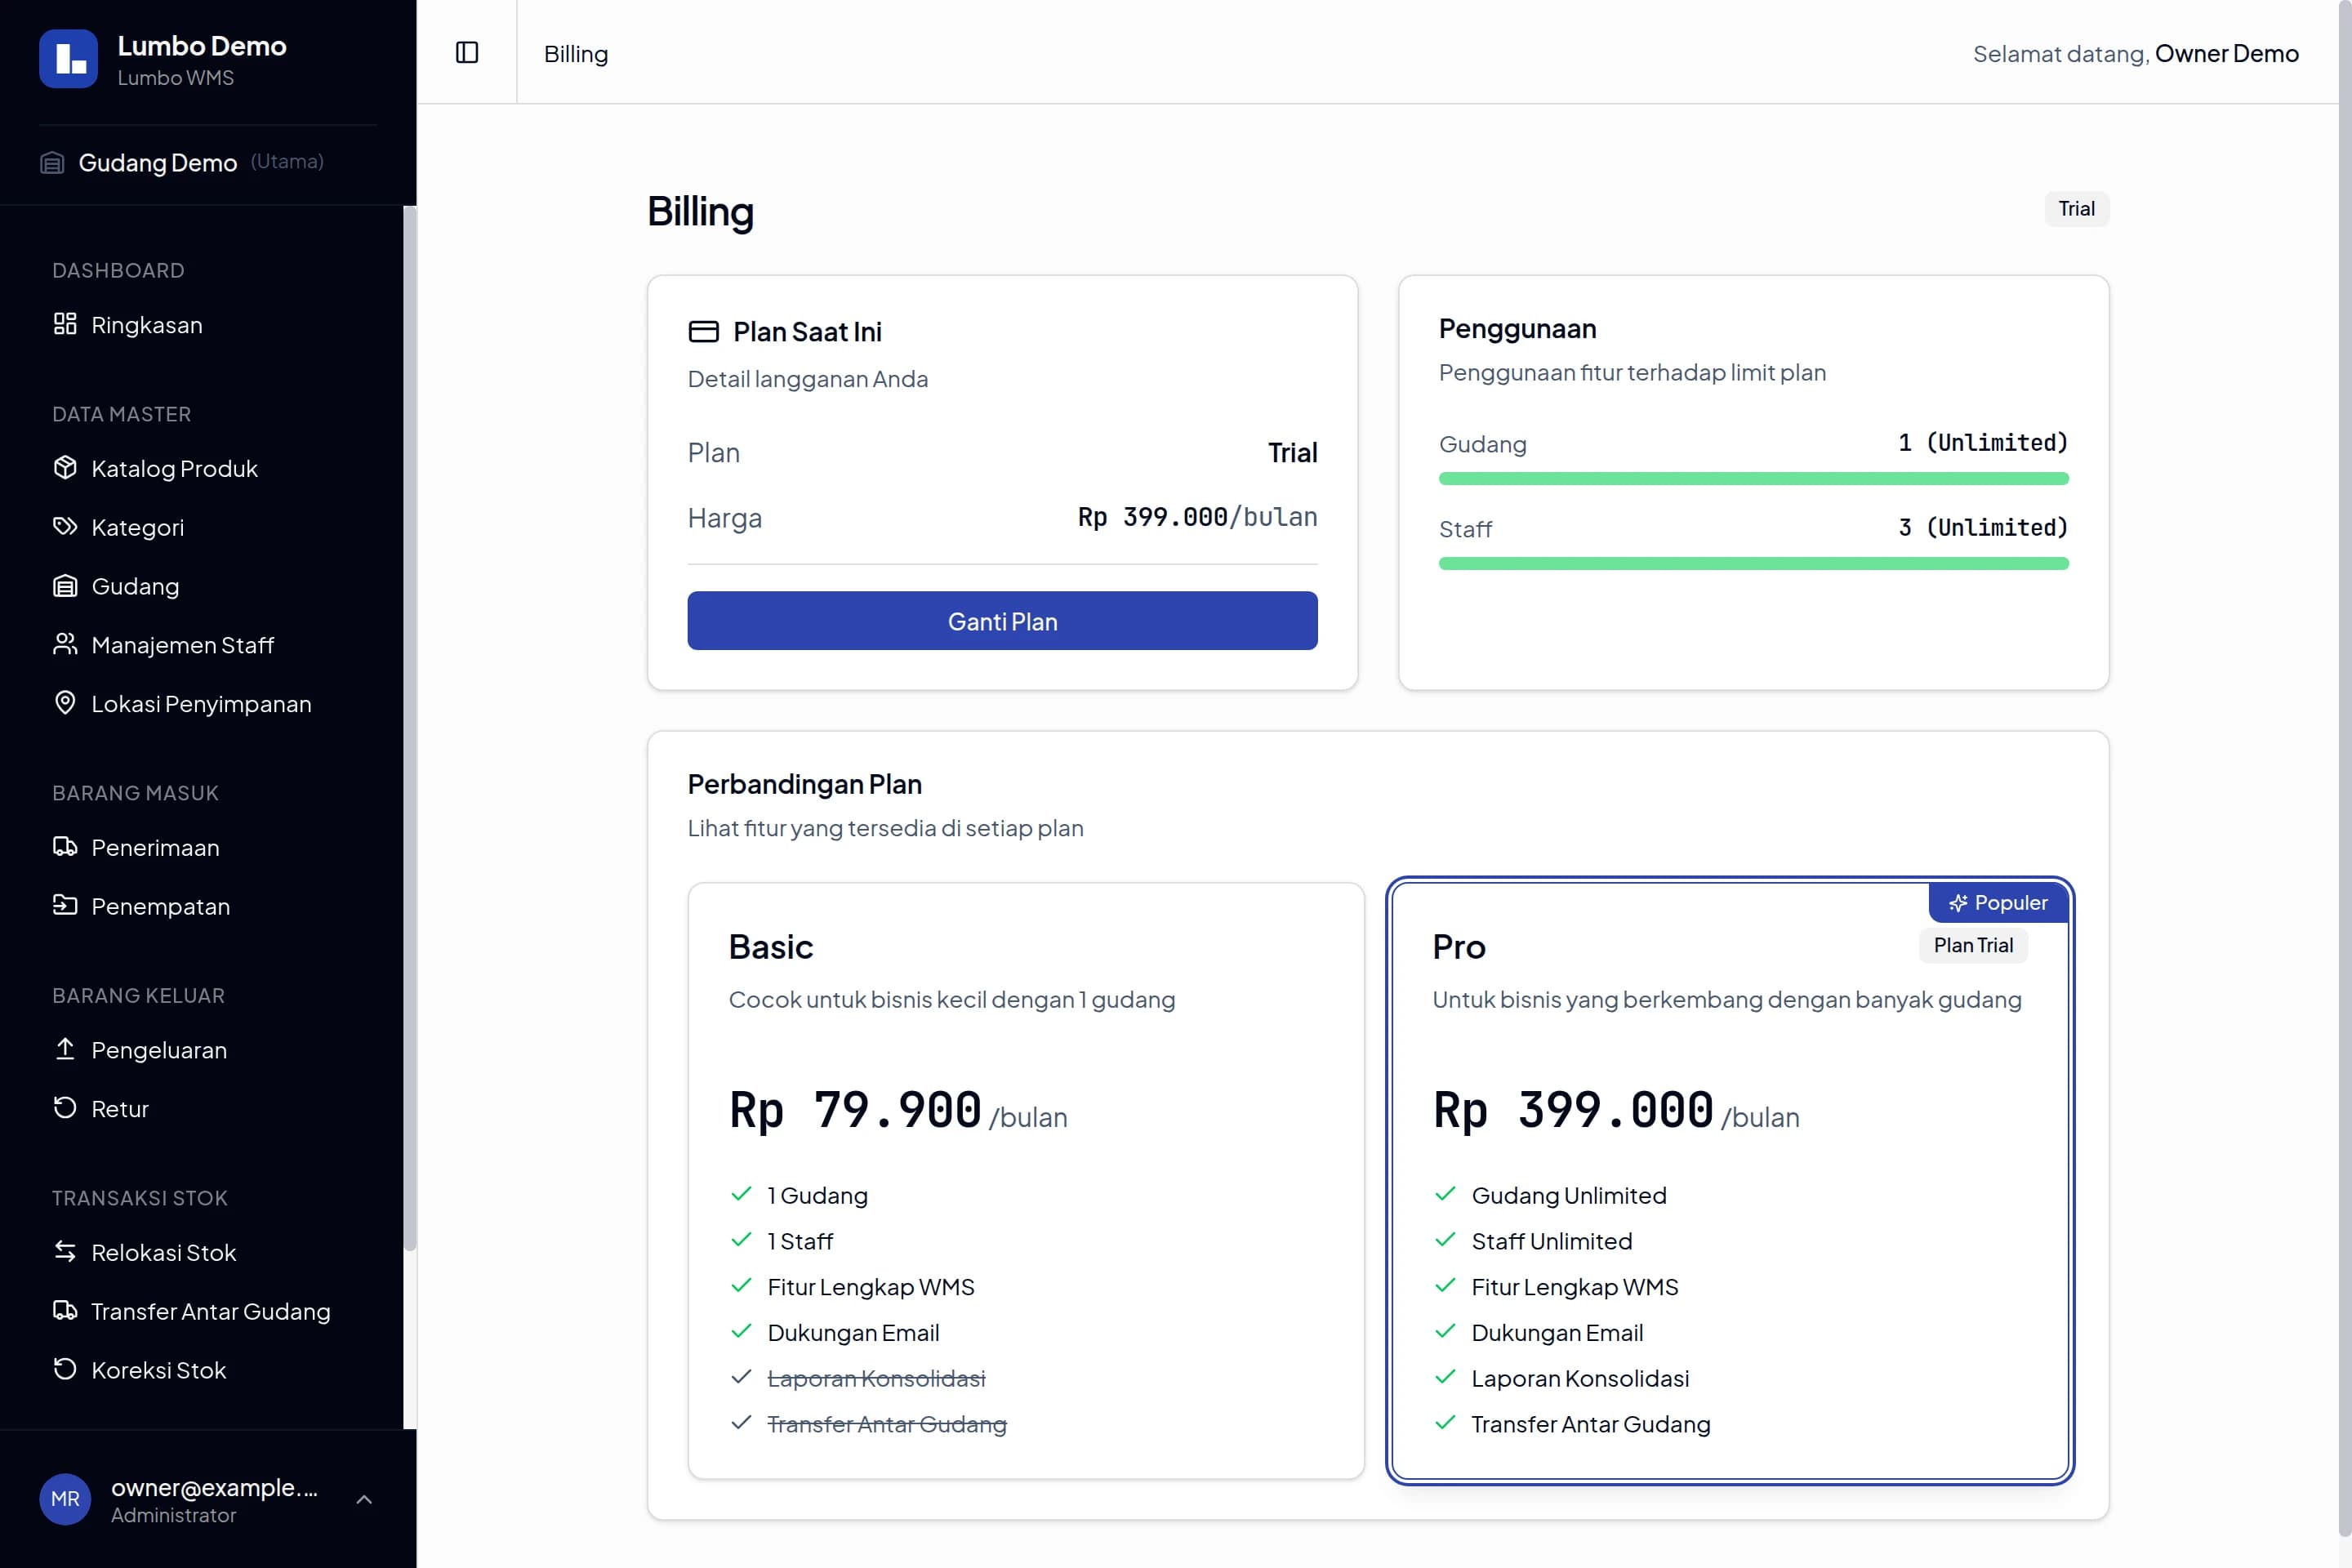
Task: Open Ringkasan menu item
Action: [x=208, y=325]
